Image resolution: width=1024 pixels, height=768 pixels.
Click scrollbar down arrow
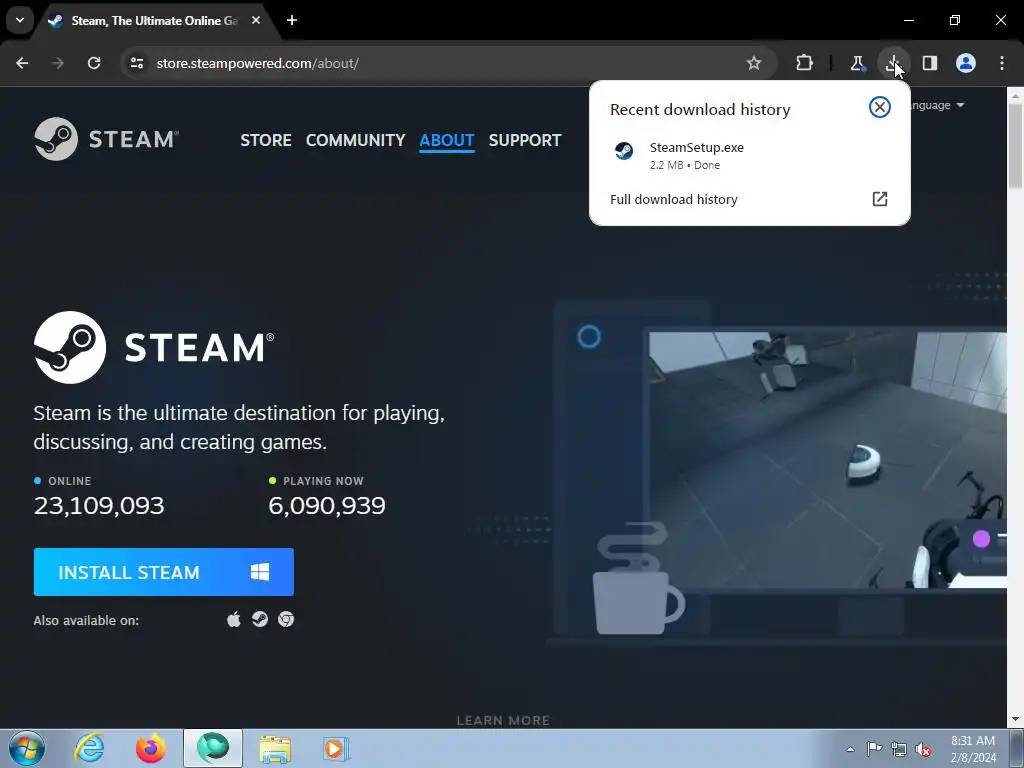coord(1015,720)
